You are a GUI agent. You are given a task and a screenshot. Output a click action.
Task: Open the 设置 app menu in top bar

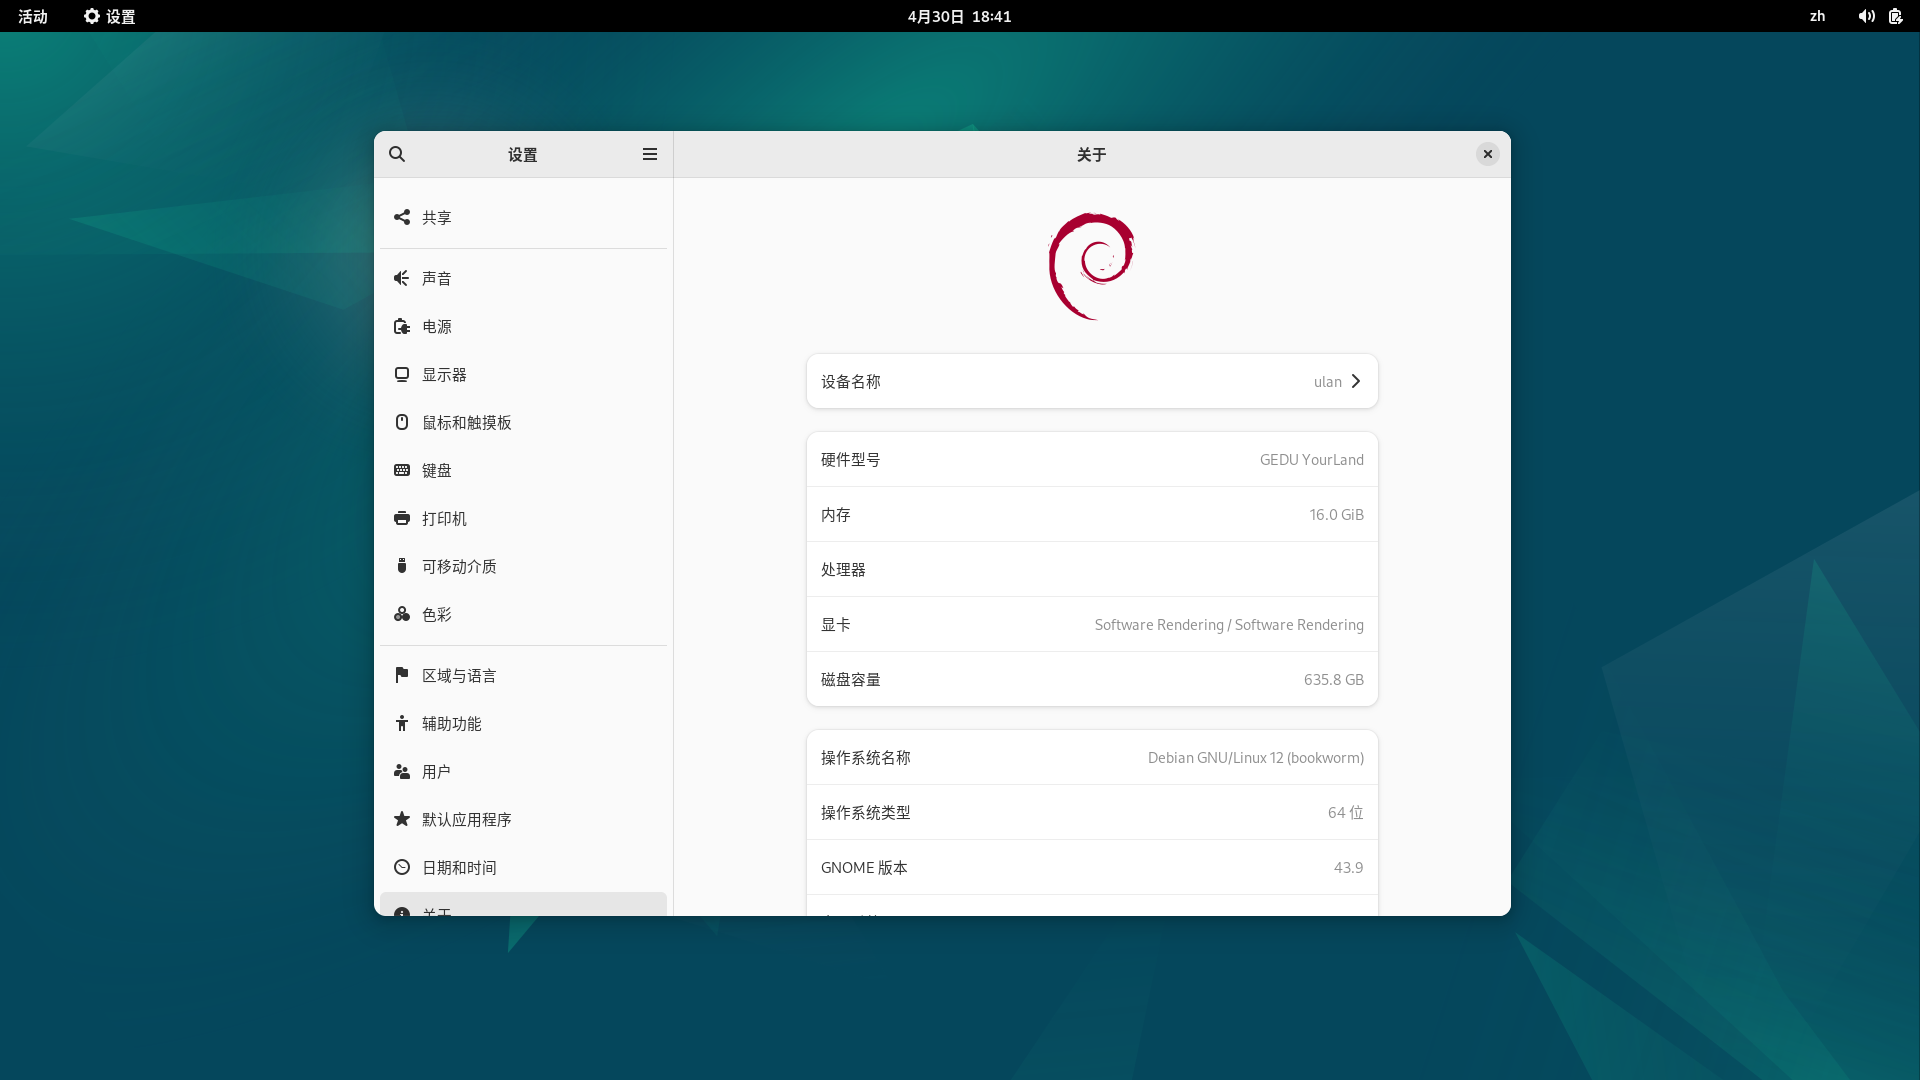tap(110, 16)
